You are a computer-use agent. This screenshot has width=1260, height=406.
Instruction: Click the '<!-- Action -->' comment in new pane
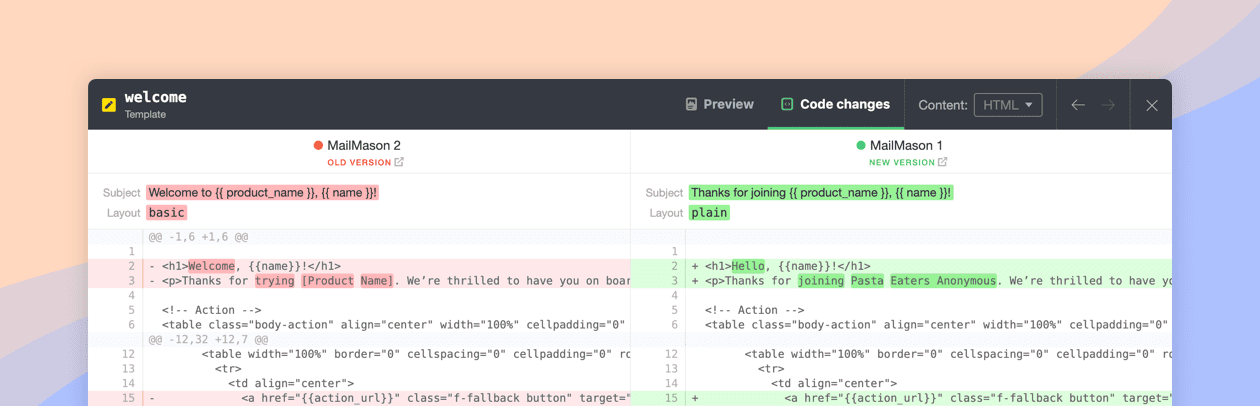(x=754, y=310)
